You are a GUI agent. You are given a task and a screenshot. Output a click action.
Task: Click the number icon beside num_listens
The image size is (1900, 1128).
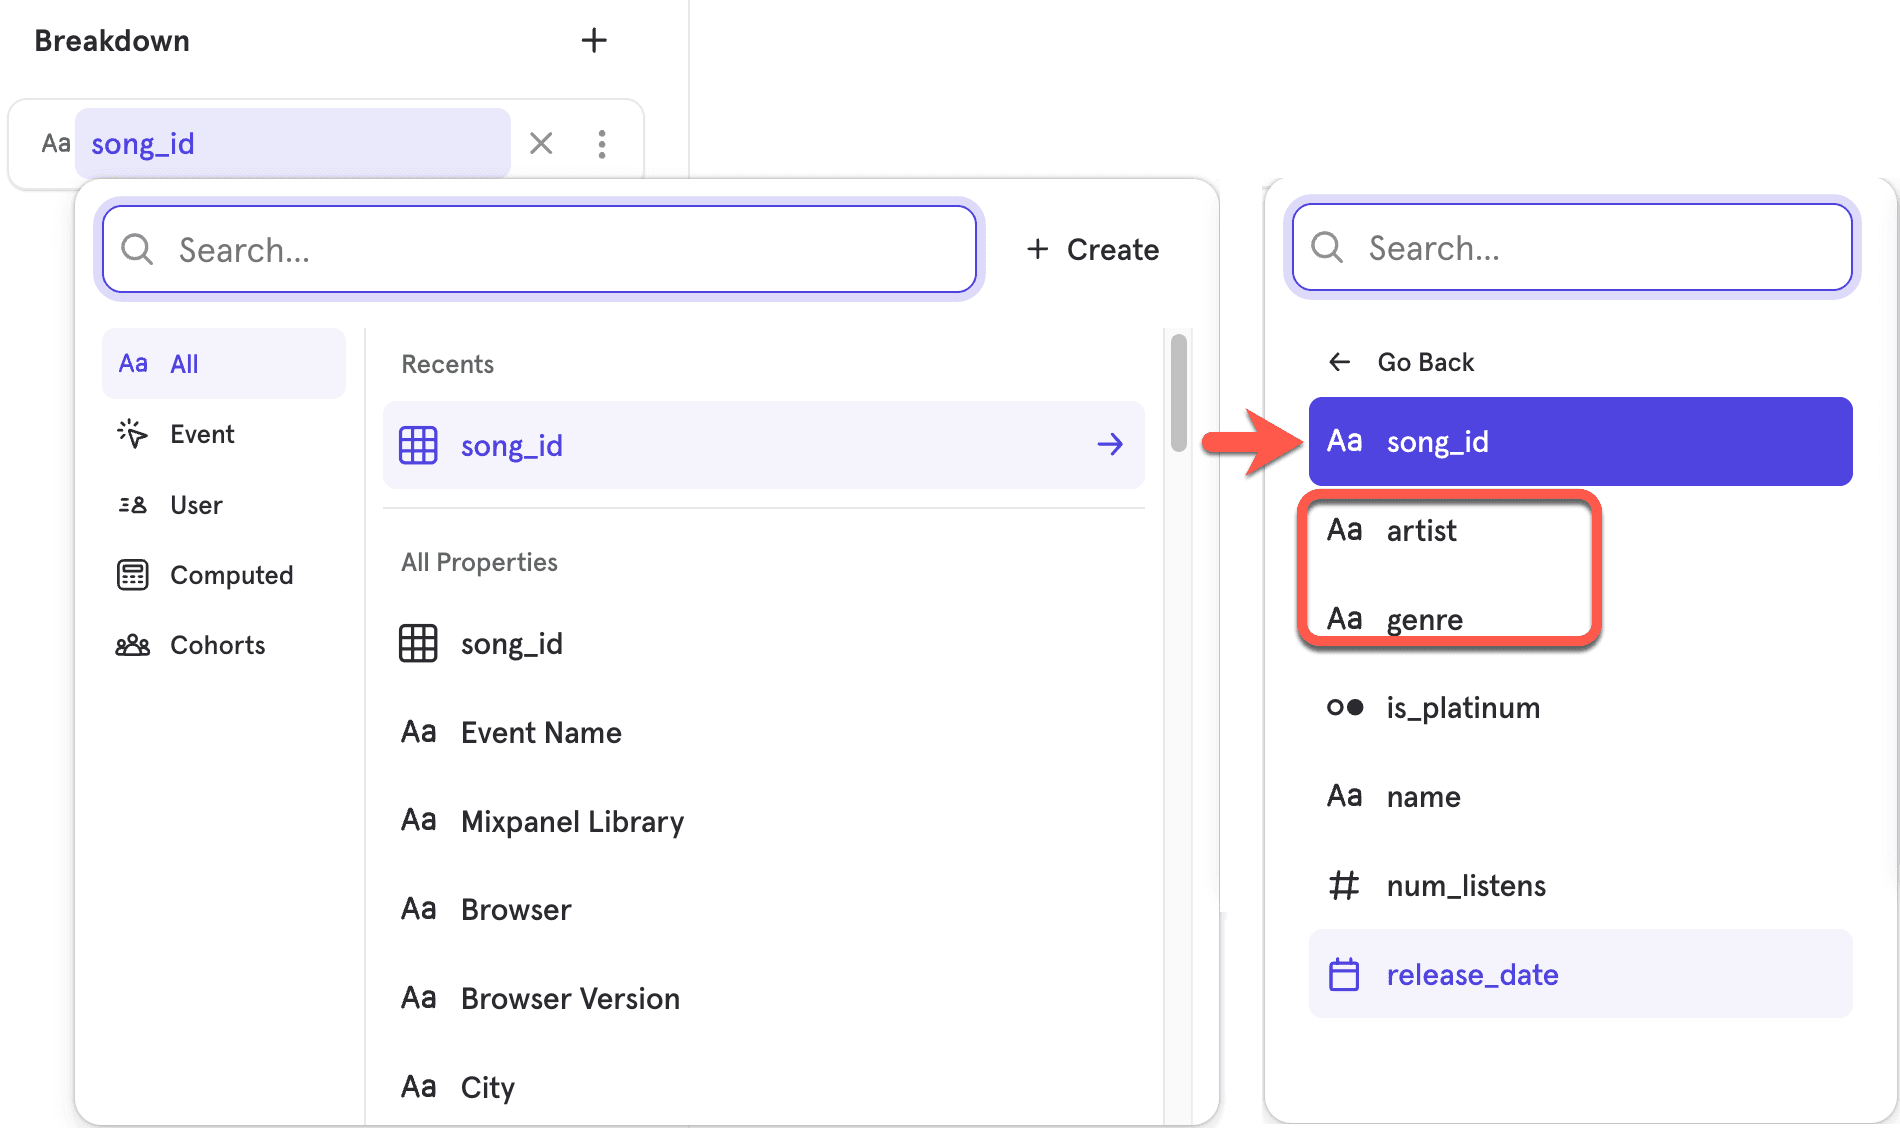(1344, 884)
